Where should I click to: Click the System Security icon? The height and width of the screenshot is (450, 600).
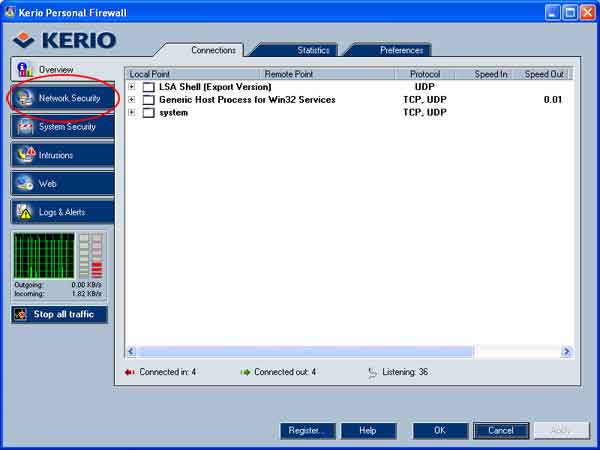[x=25, y=127]
